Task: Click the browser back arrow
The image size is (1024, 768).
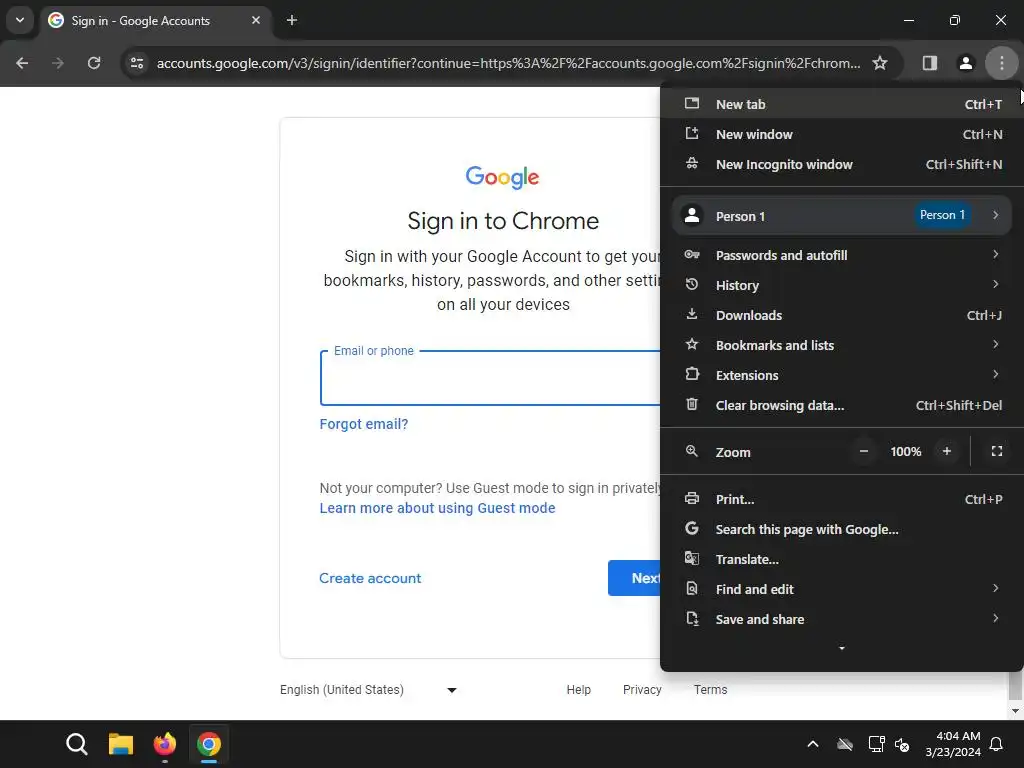Action: click(x=22, y=63)
